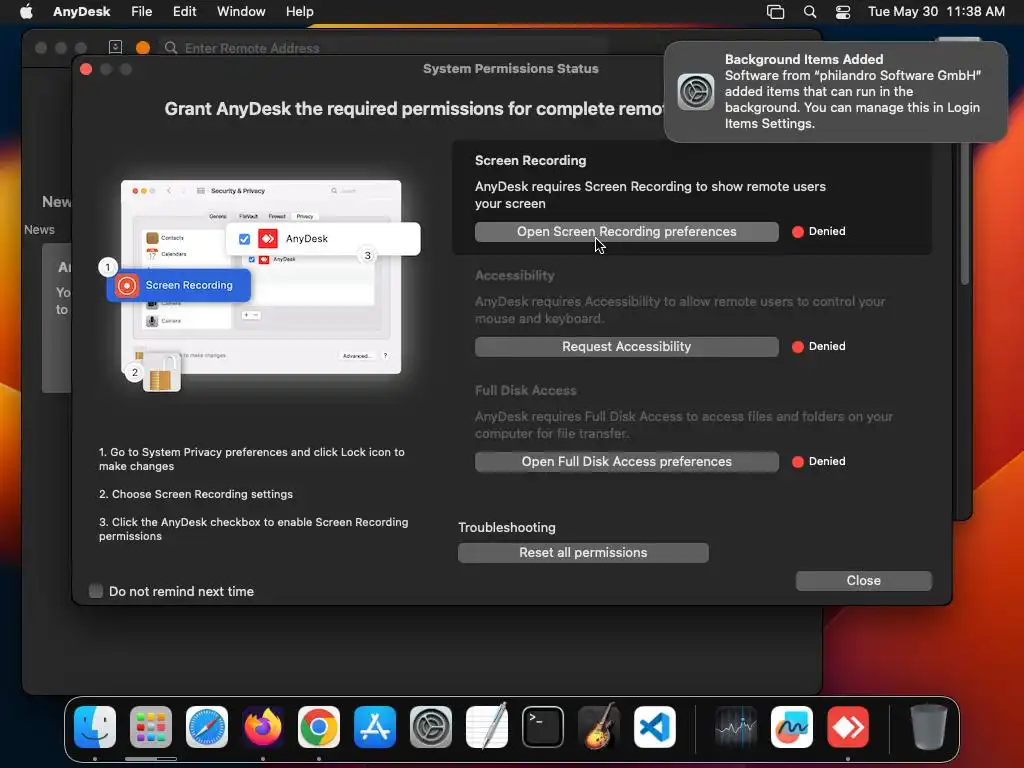
Task: Open the Apple menu
Action: (x=26, y=12)
